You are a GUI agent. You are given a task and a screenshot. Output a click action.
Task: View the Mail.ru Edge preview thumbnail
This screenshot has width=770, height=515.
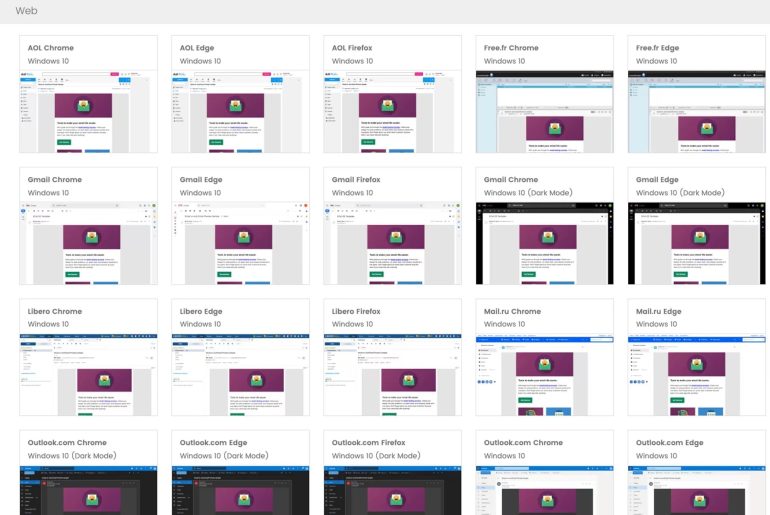coord(696,374)
